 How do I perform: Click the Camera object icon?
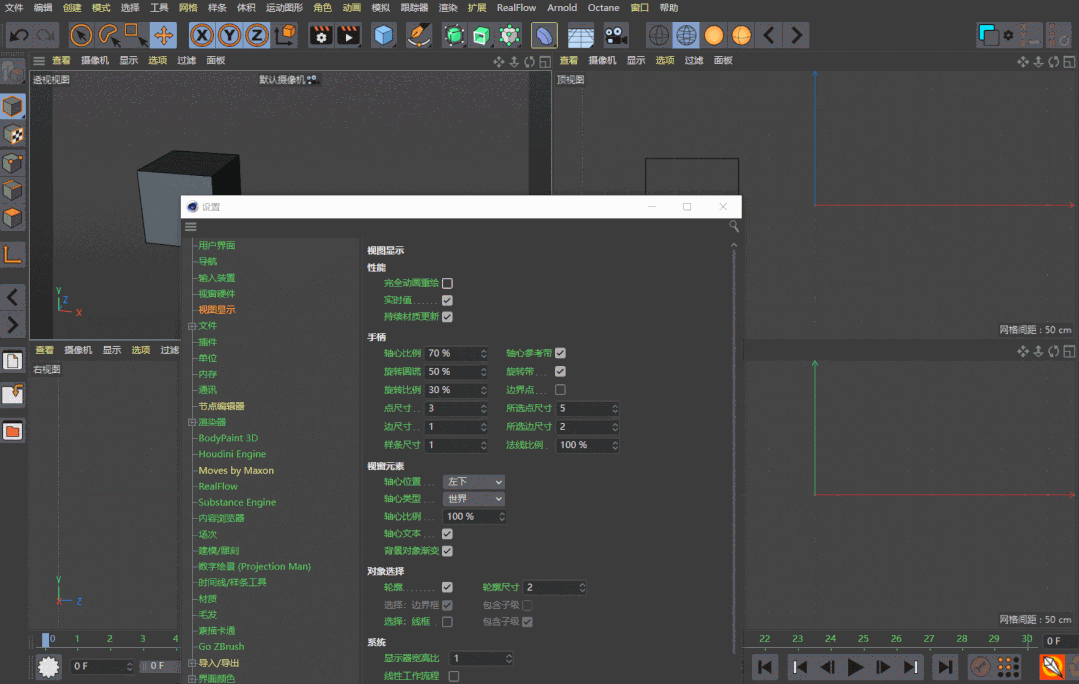coord(616,36)
